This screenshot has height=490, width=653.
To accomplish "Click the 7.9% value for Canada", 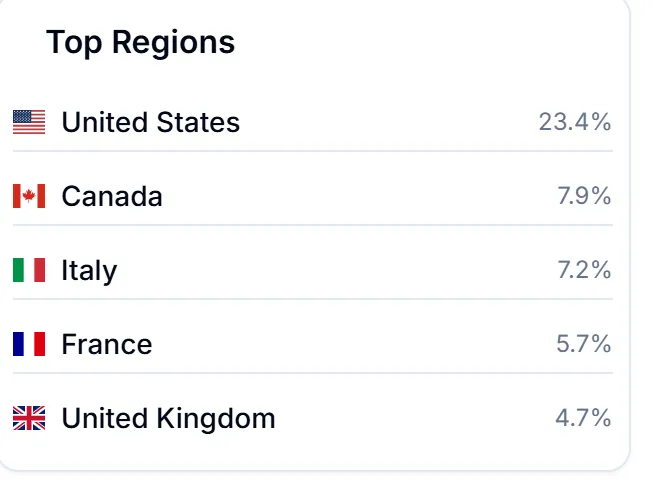I will coord(583,196).
